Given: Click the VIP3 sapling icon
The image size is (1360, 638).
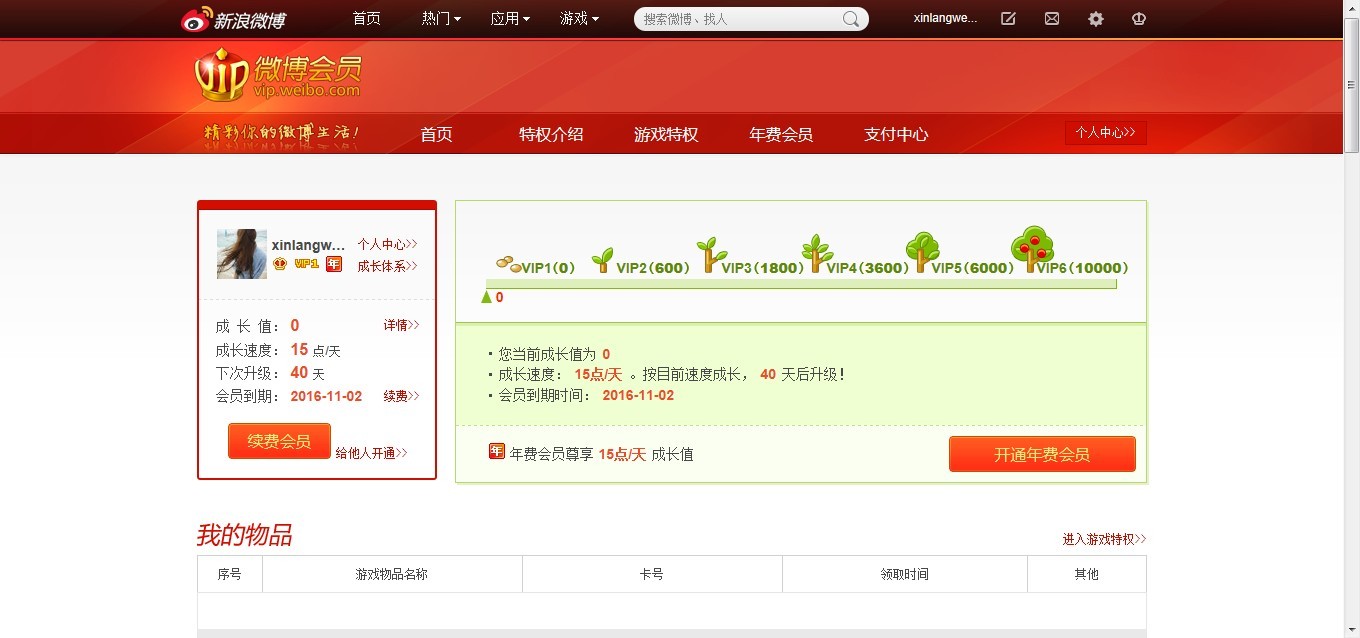Looking at the screenshot, I should tap(711, 255).
